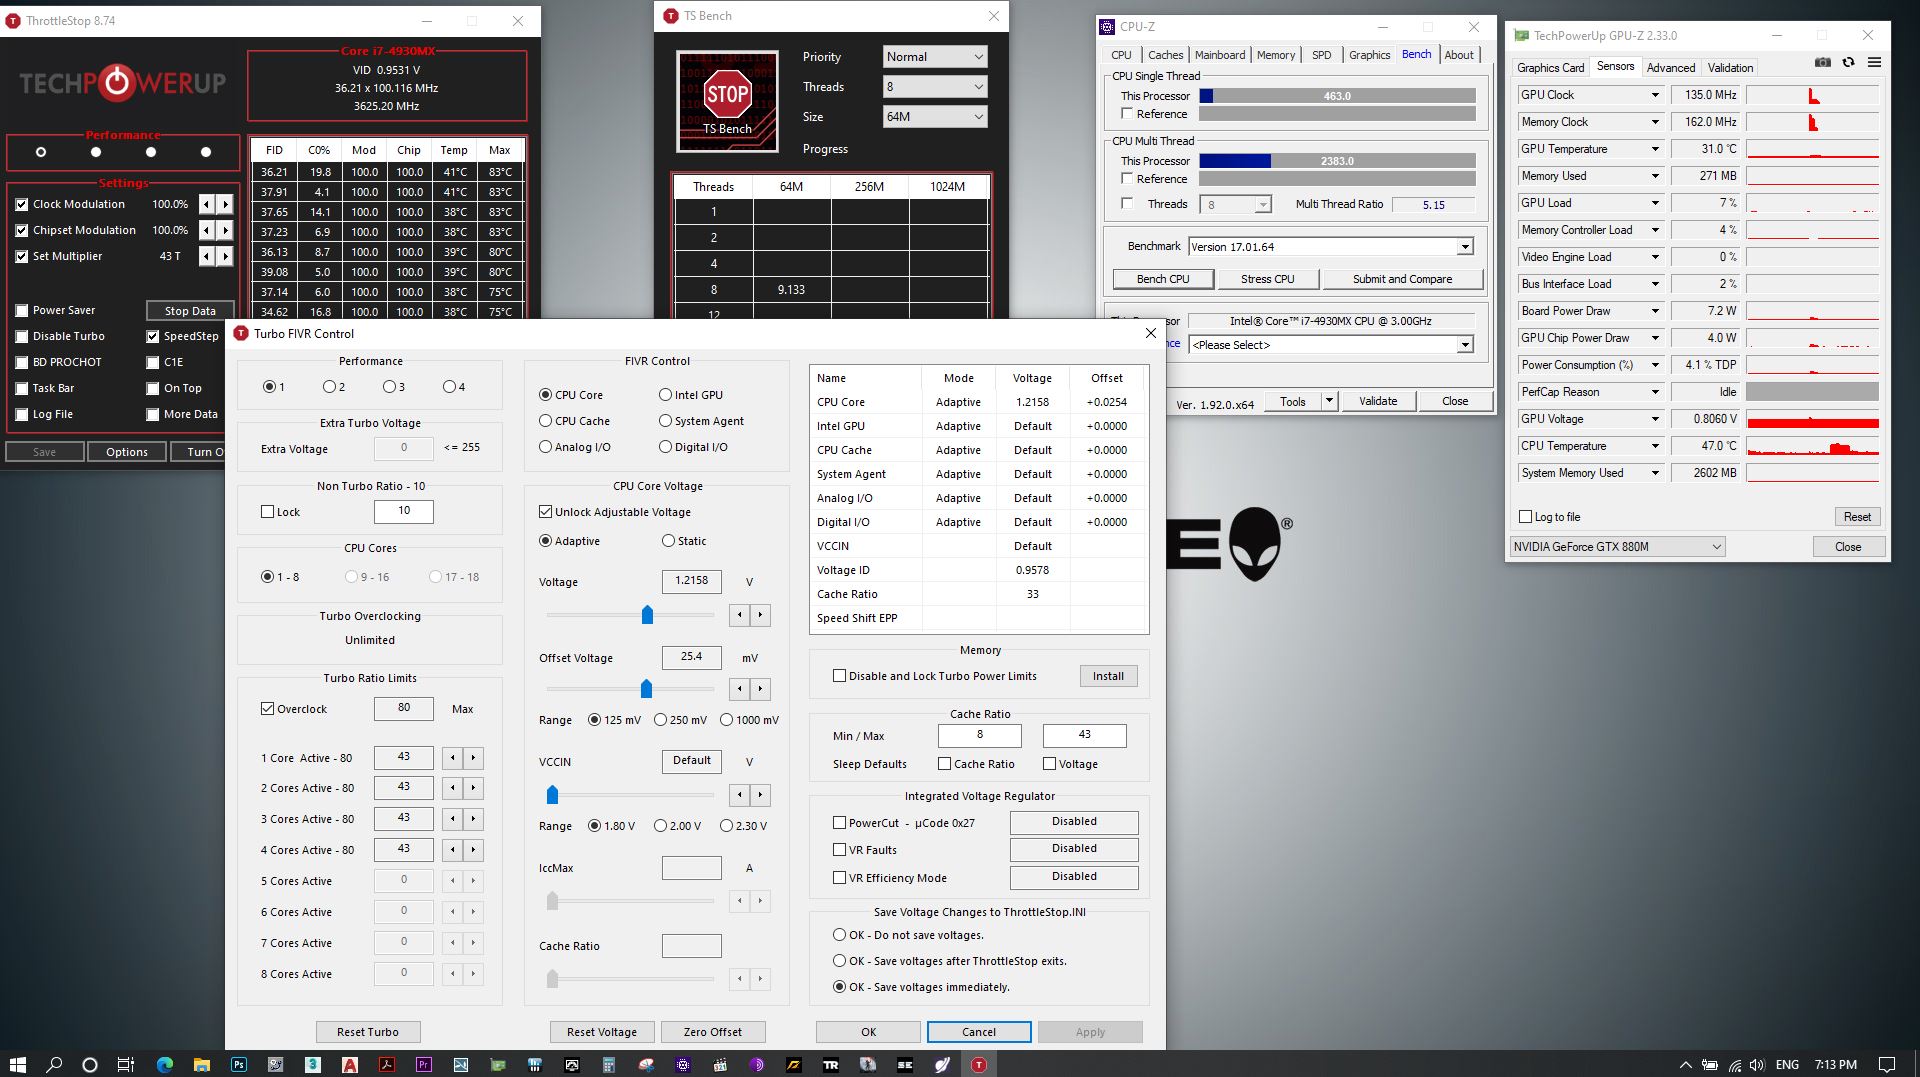
Task: Toggle Disable Turbo checkbox in ThrottleStop
Action: [x=22, y=336]
